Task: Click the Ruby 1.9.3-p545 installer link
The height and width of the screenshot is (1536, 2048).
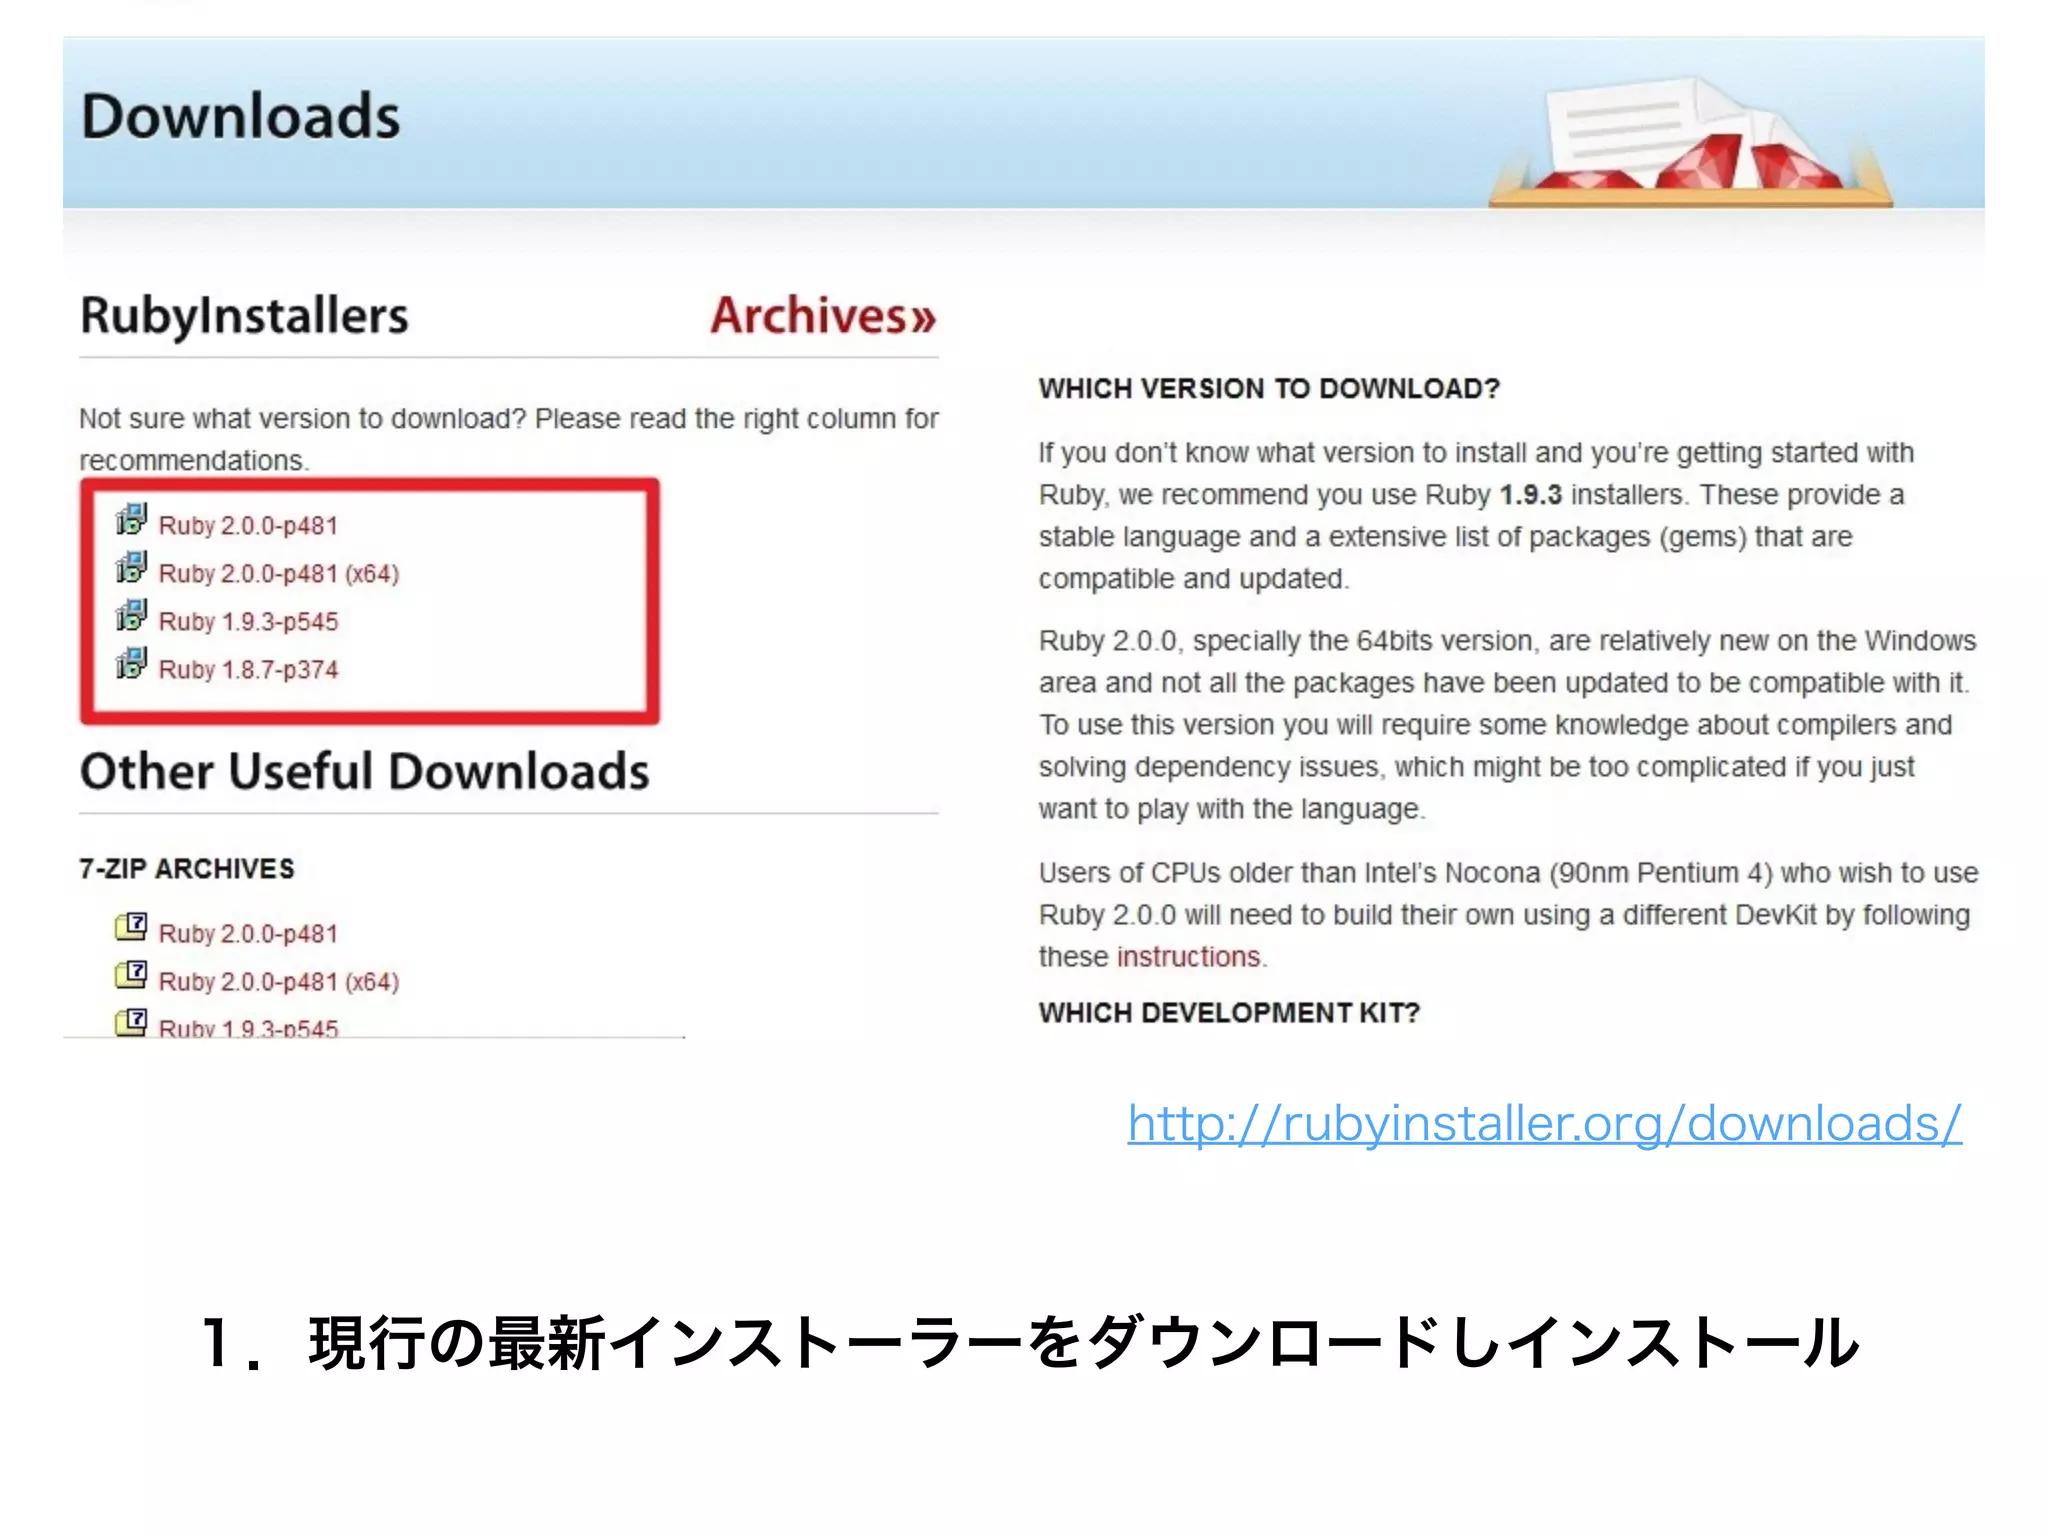Action: coord(248,621)
